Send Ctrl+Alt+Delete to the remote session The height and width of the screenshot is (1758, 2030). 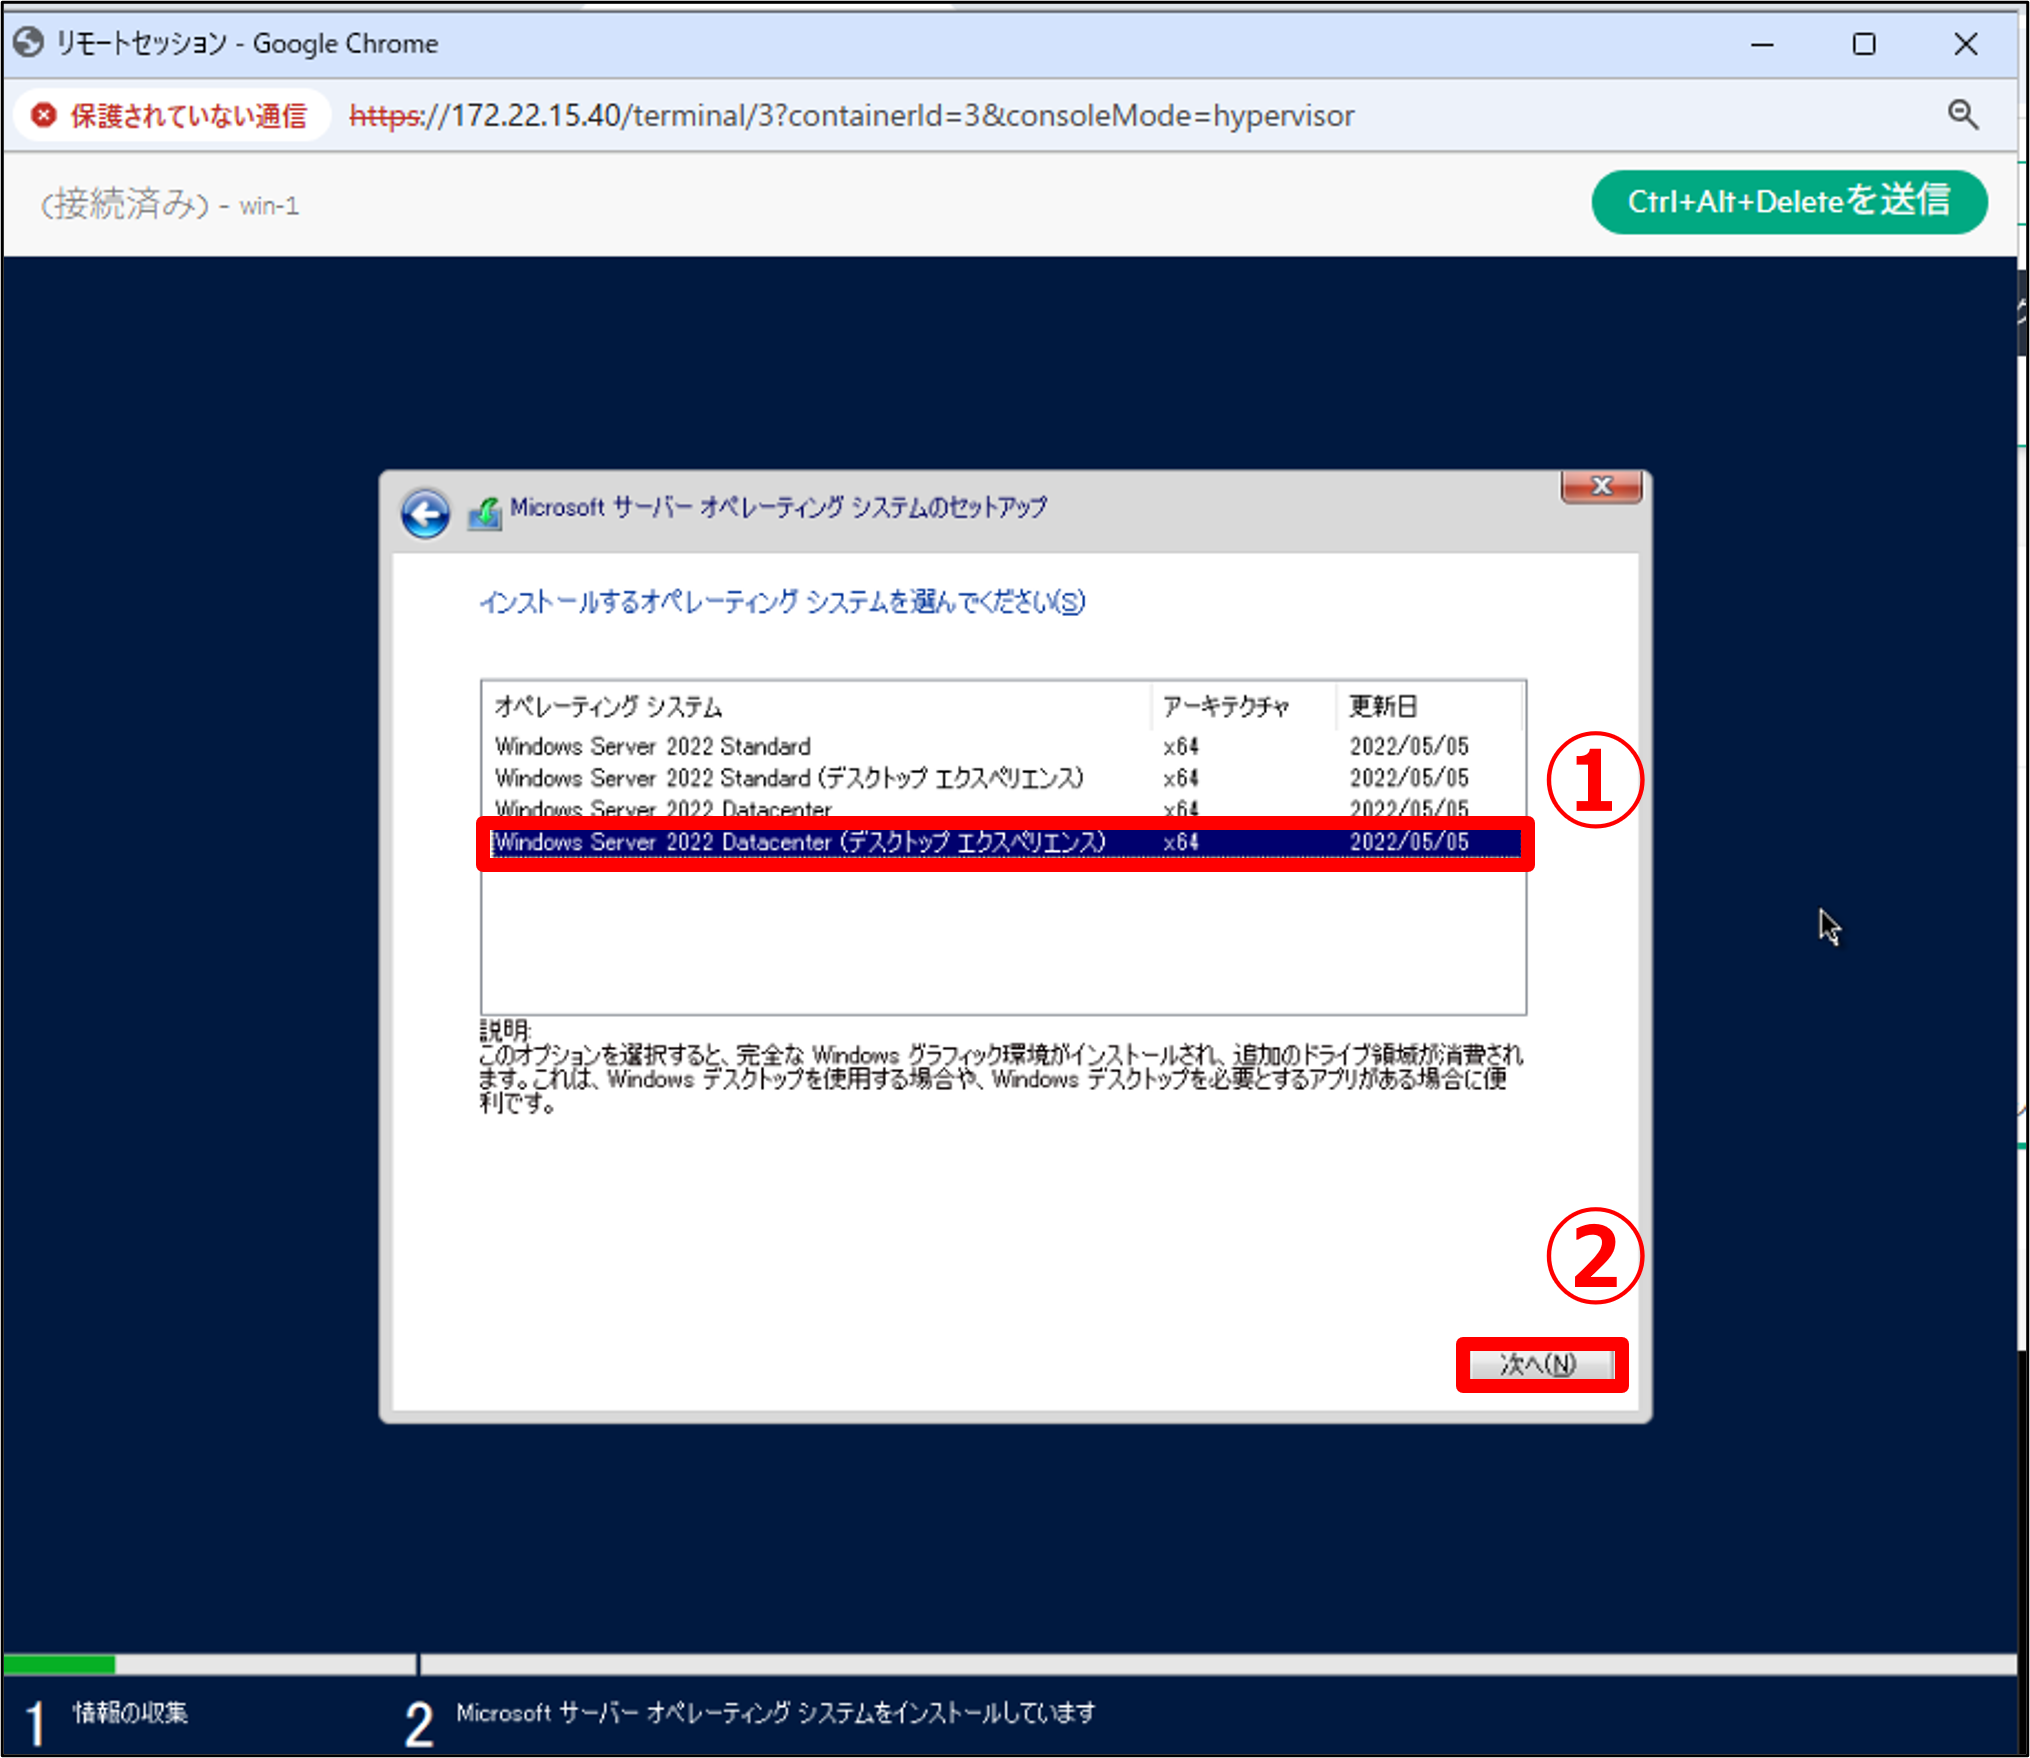tap(1788, 202)
